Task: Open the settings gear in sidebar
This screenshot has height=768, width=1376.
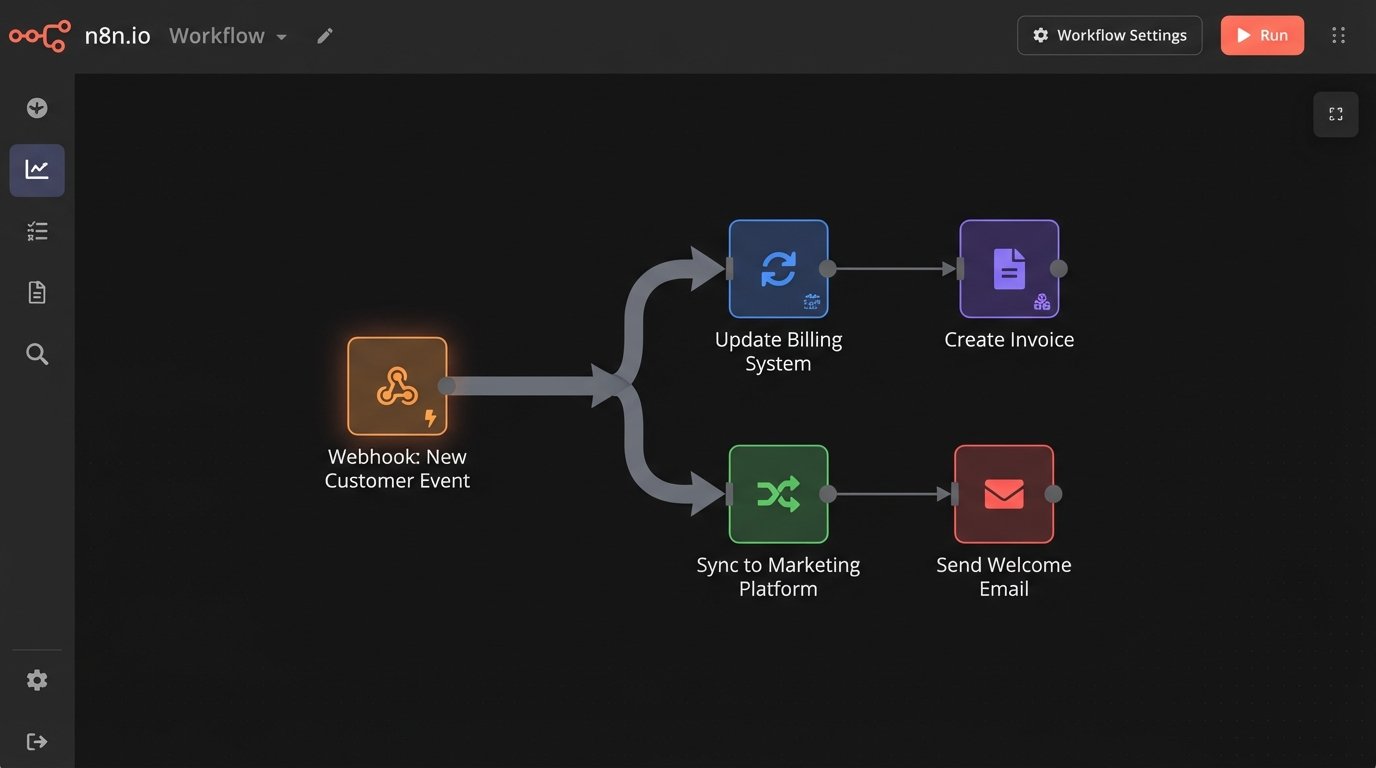Action: pyautogui.click(x=37, y=679)
